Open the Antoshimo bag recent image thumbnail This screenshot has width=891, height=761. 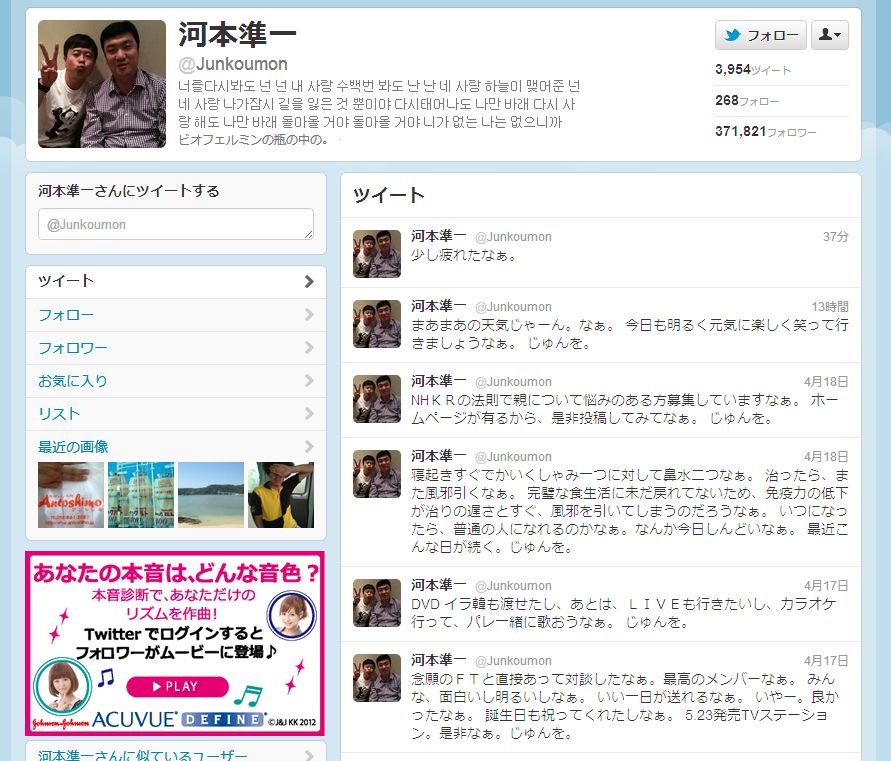(x=71, y=494)
